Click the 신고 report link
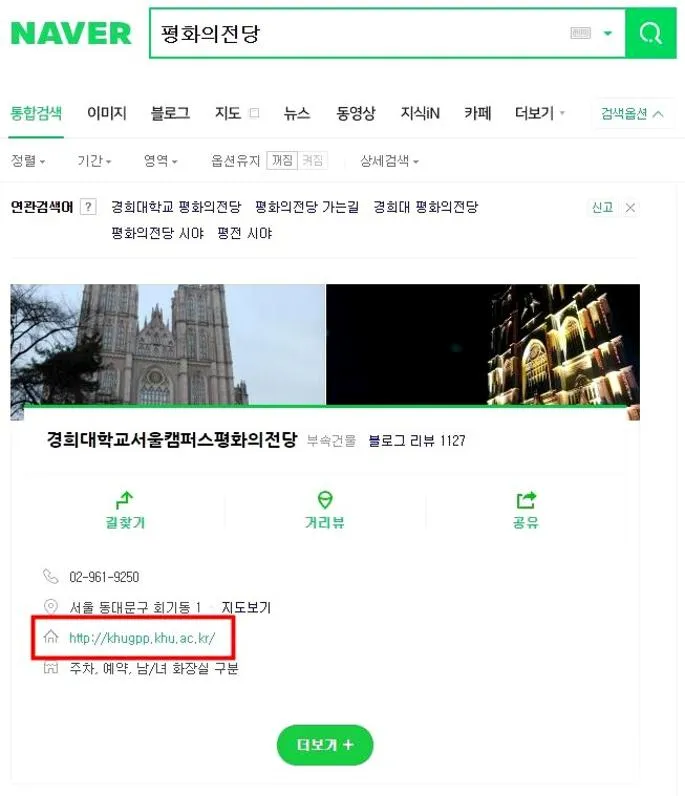Viewport: 685px width, 796px height. pyautogui.click(x=602, y=207)
